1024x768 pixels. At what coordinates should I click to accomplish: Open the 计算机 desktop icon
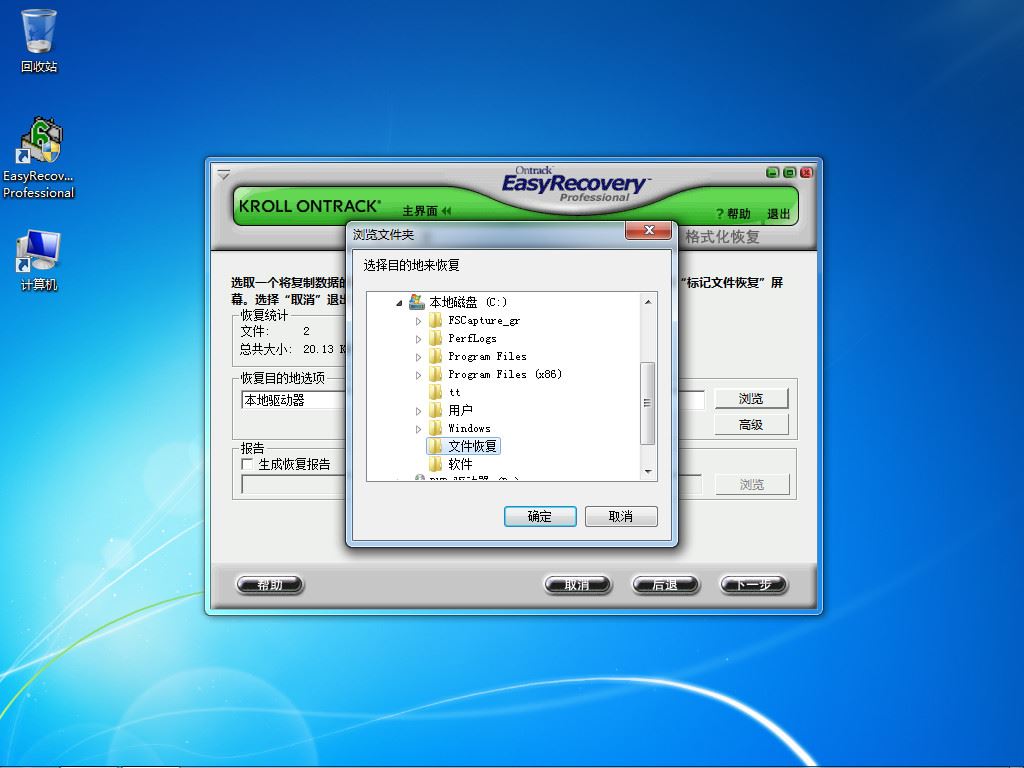39,260
